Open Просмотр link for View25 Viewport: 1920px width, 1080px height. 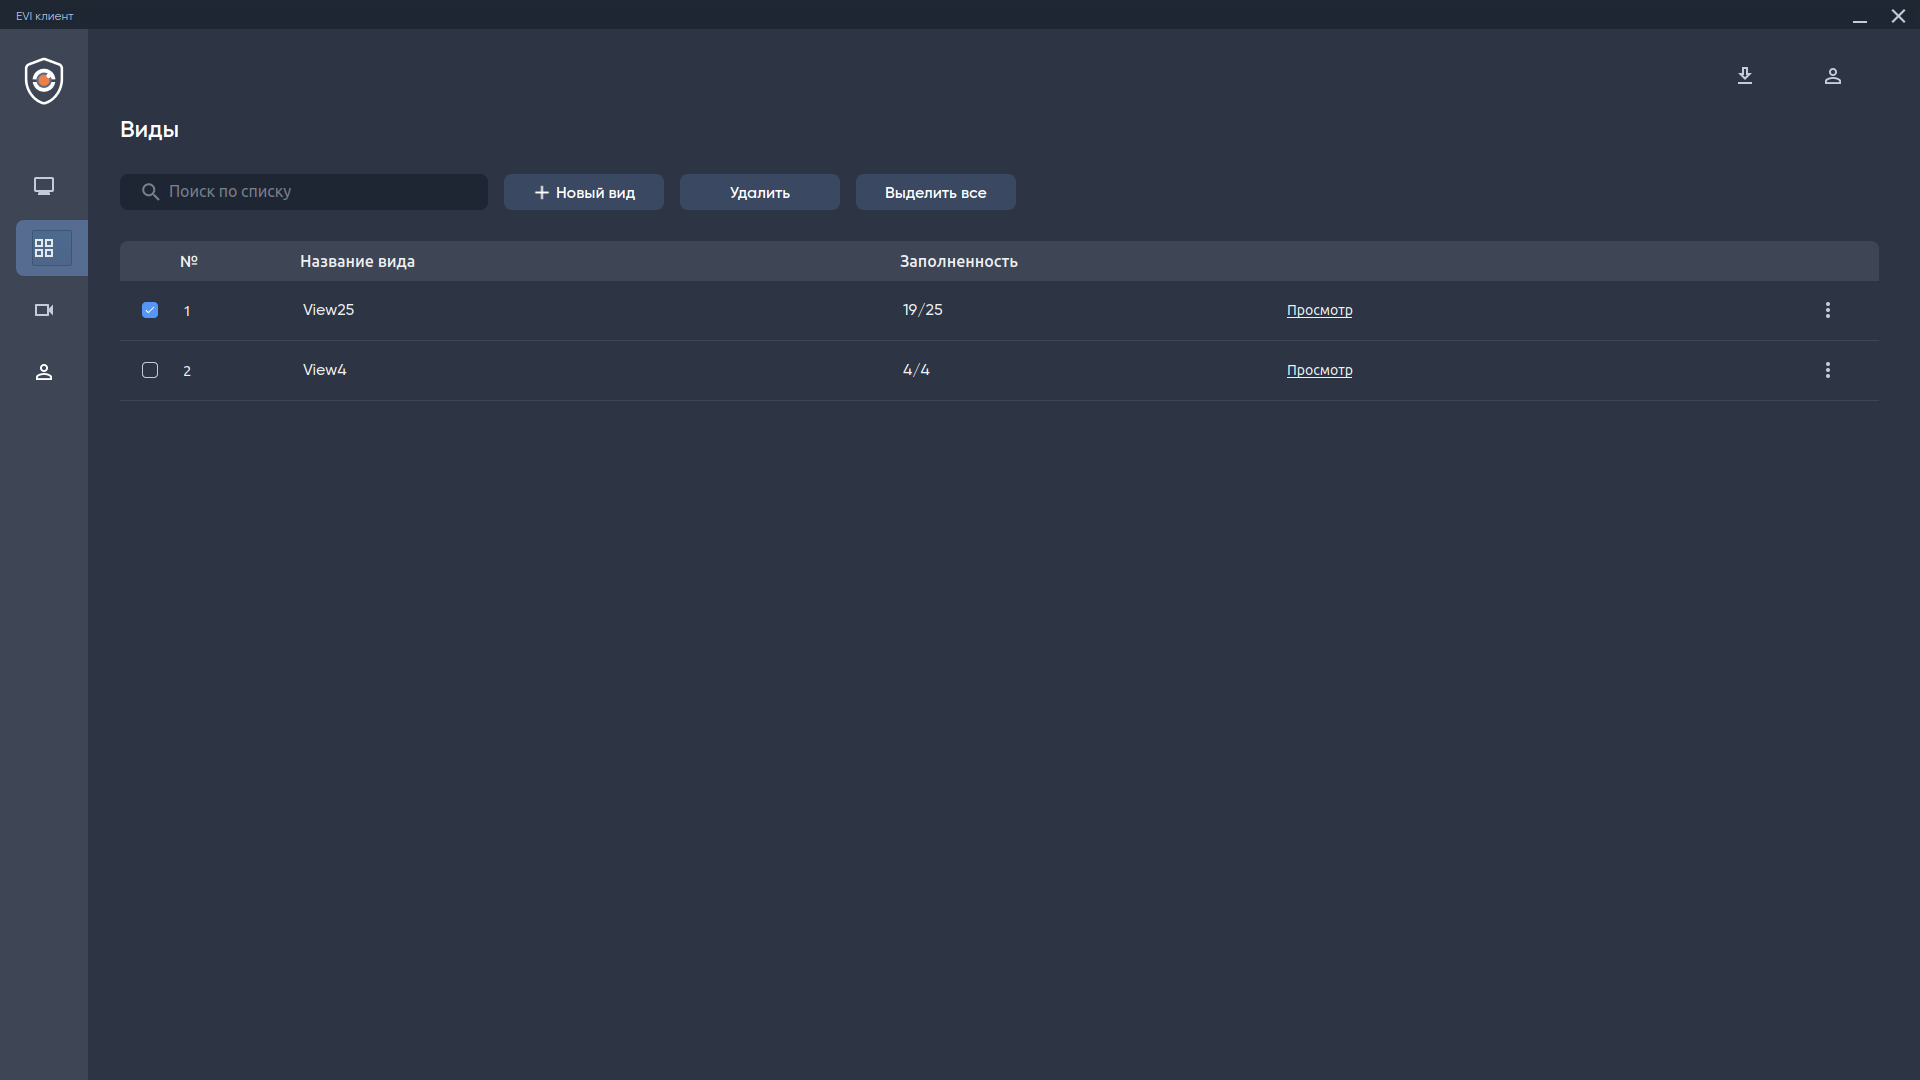click(1319, 310)
